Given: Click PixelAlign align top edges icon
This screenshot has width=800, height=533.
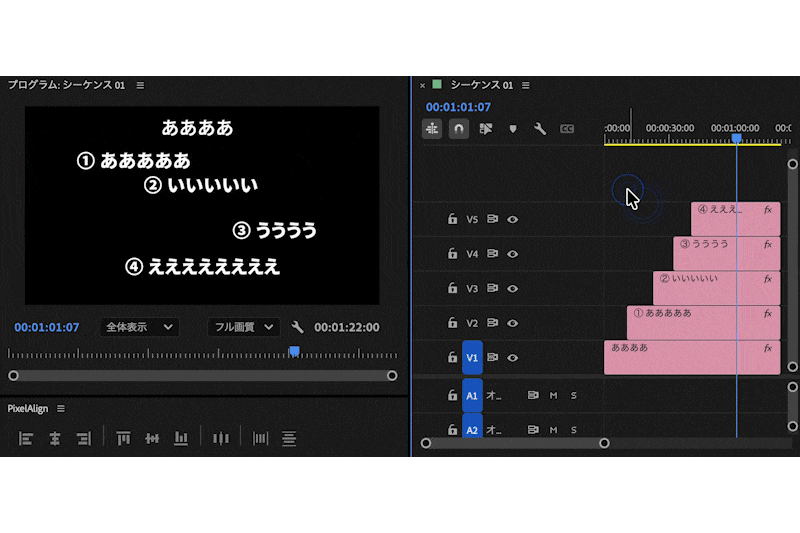Looking at the screenshot, I should 123,438.
